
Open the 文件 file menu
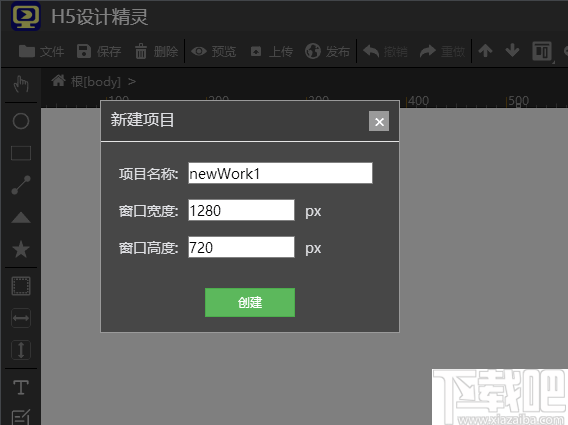(x=41, y=51)
